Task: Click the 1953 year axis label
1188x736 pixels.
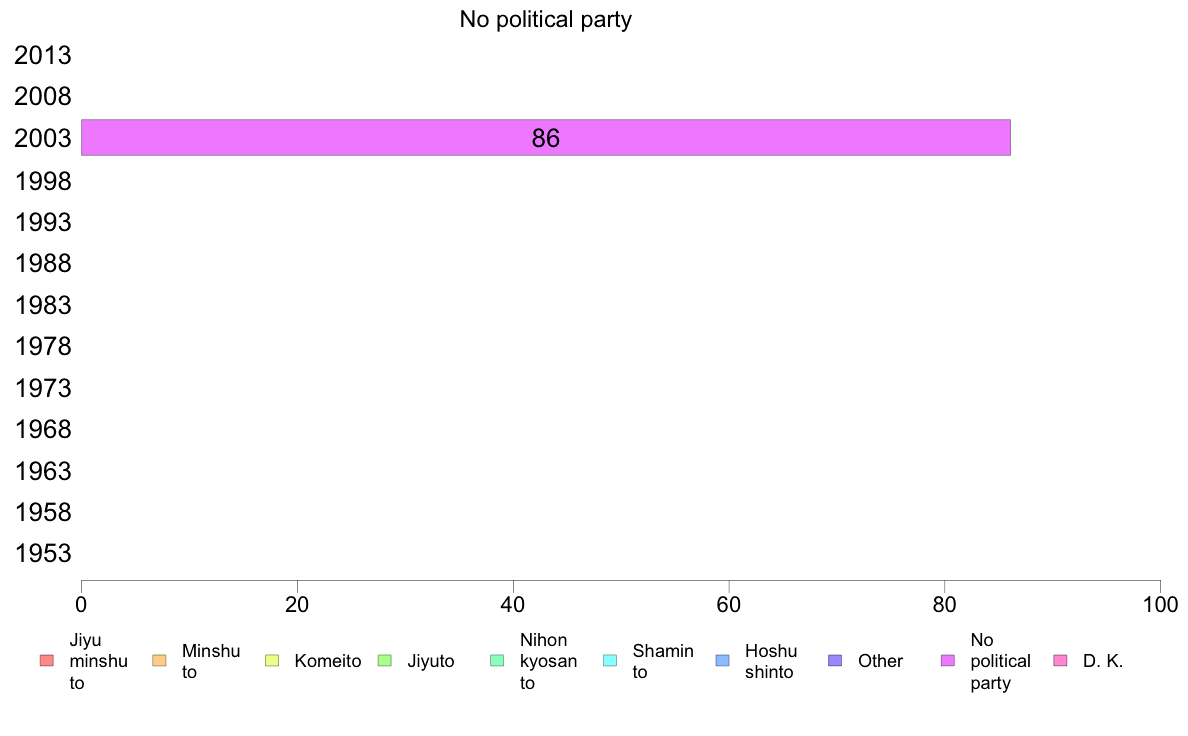Action: (43, 553)
